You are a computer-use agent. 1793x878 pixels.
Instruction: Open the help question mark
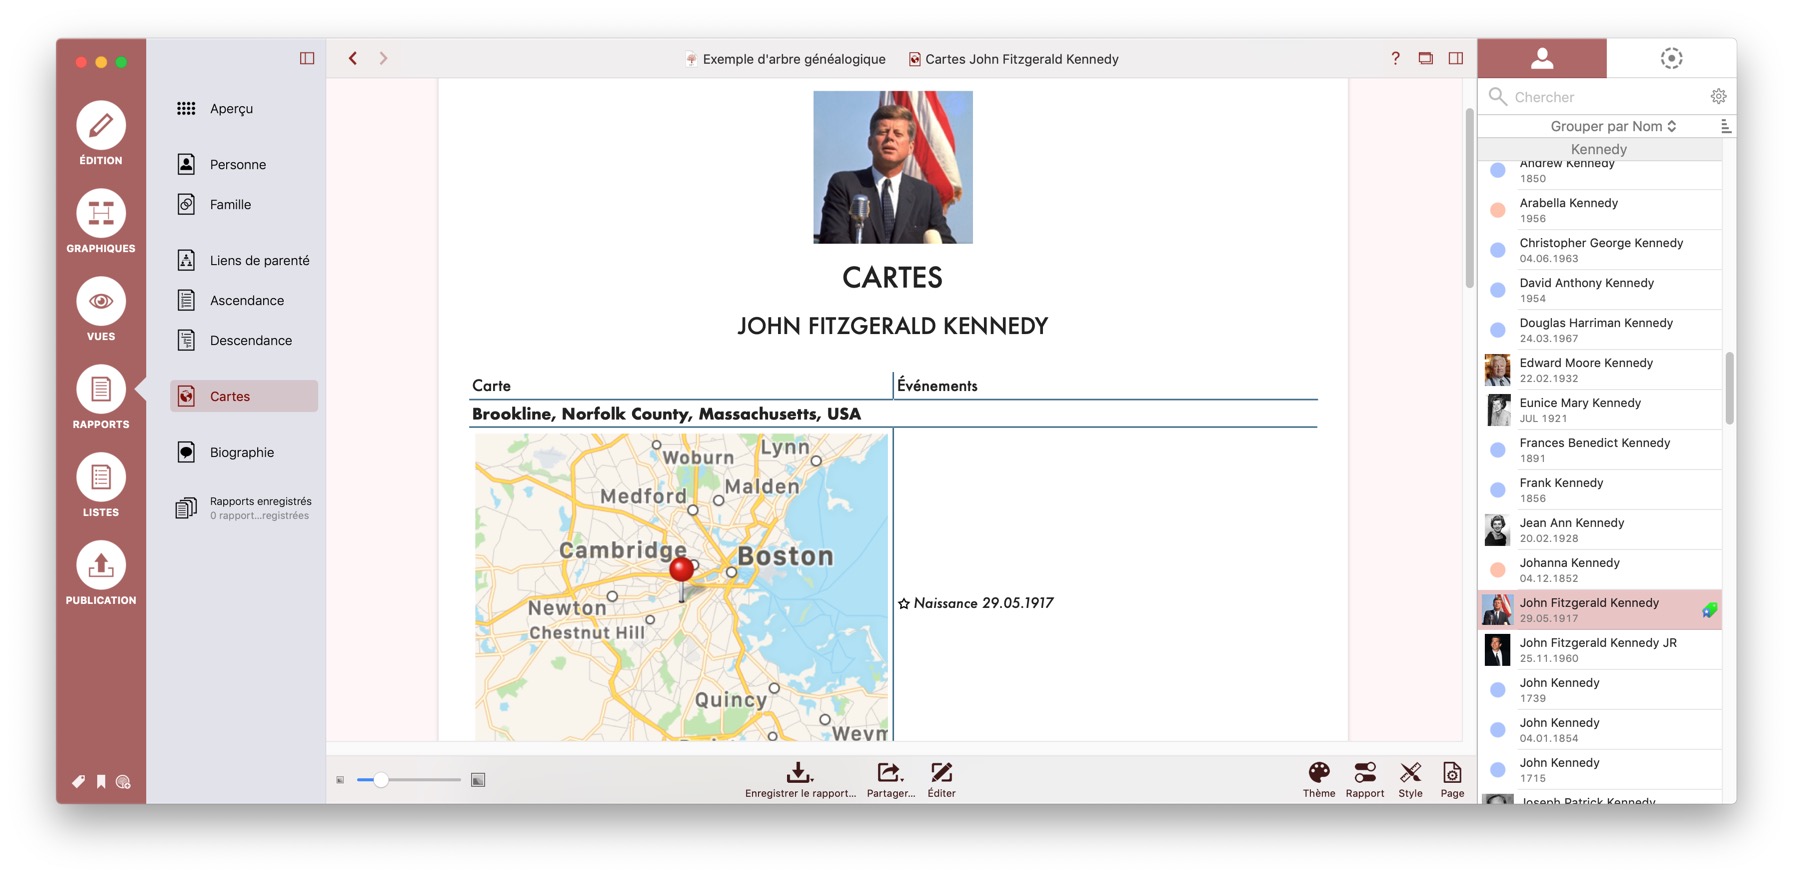[1395, 58]
